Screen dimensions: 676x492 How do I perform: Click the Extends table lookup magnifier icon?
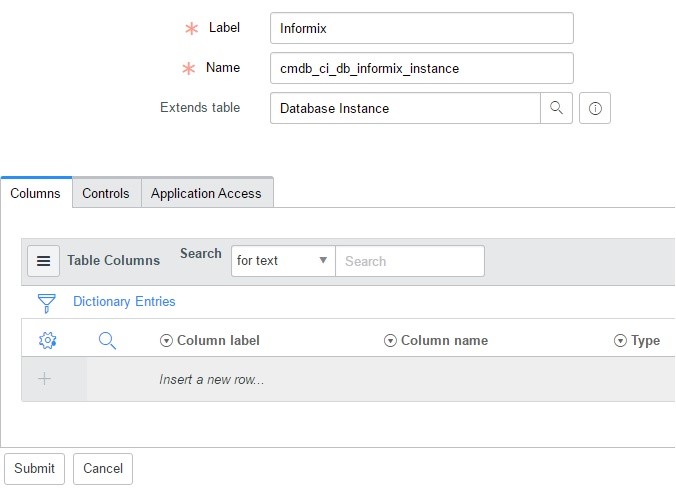coord(556,108)
